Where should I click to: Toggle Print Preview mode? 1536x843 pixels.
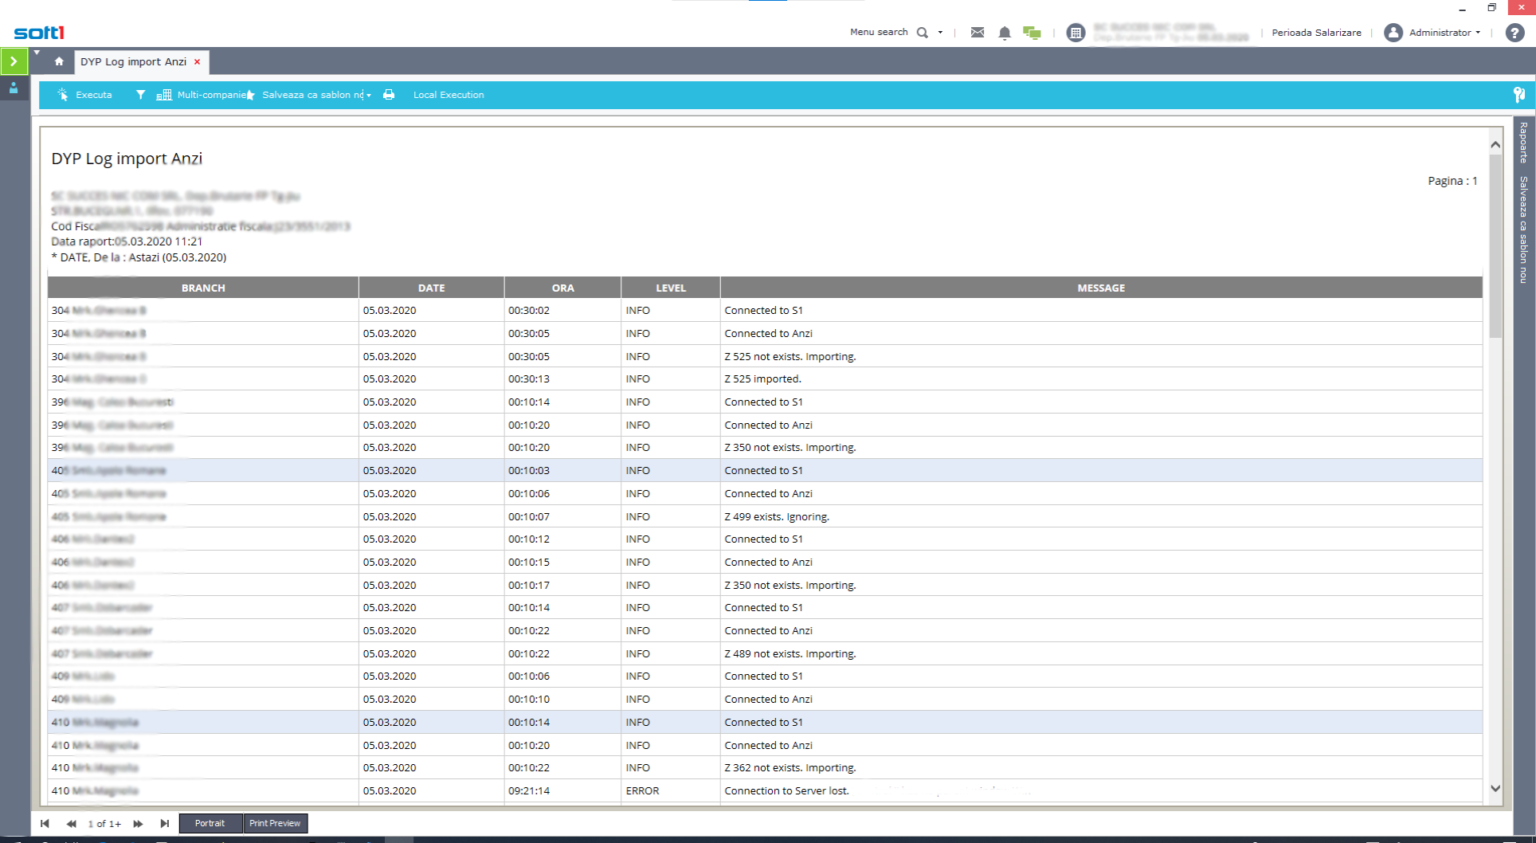click(275, 823)
